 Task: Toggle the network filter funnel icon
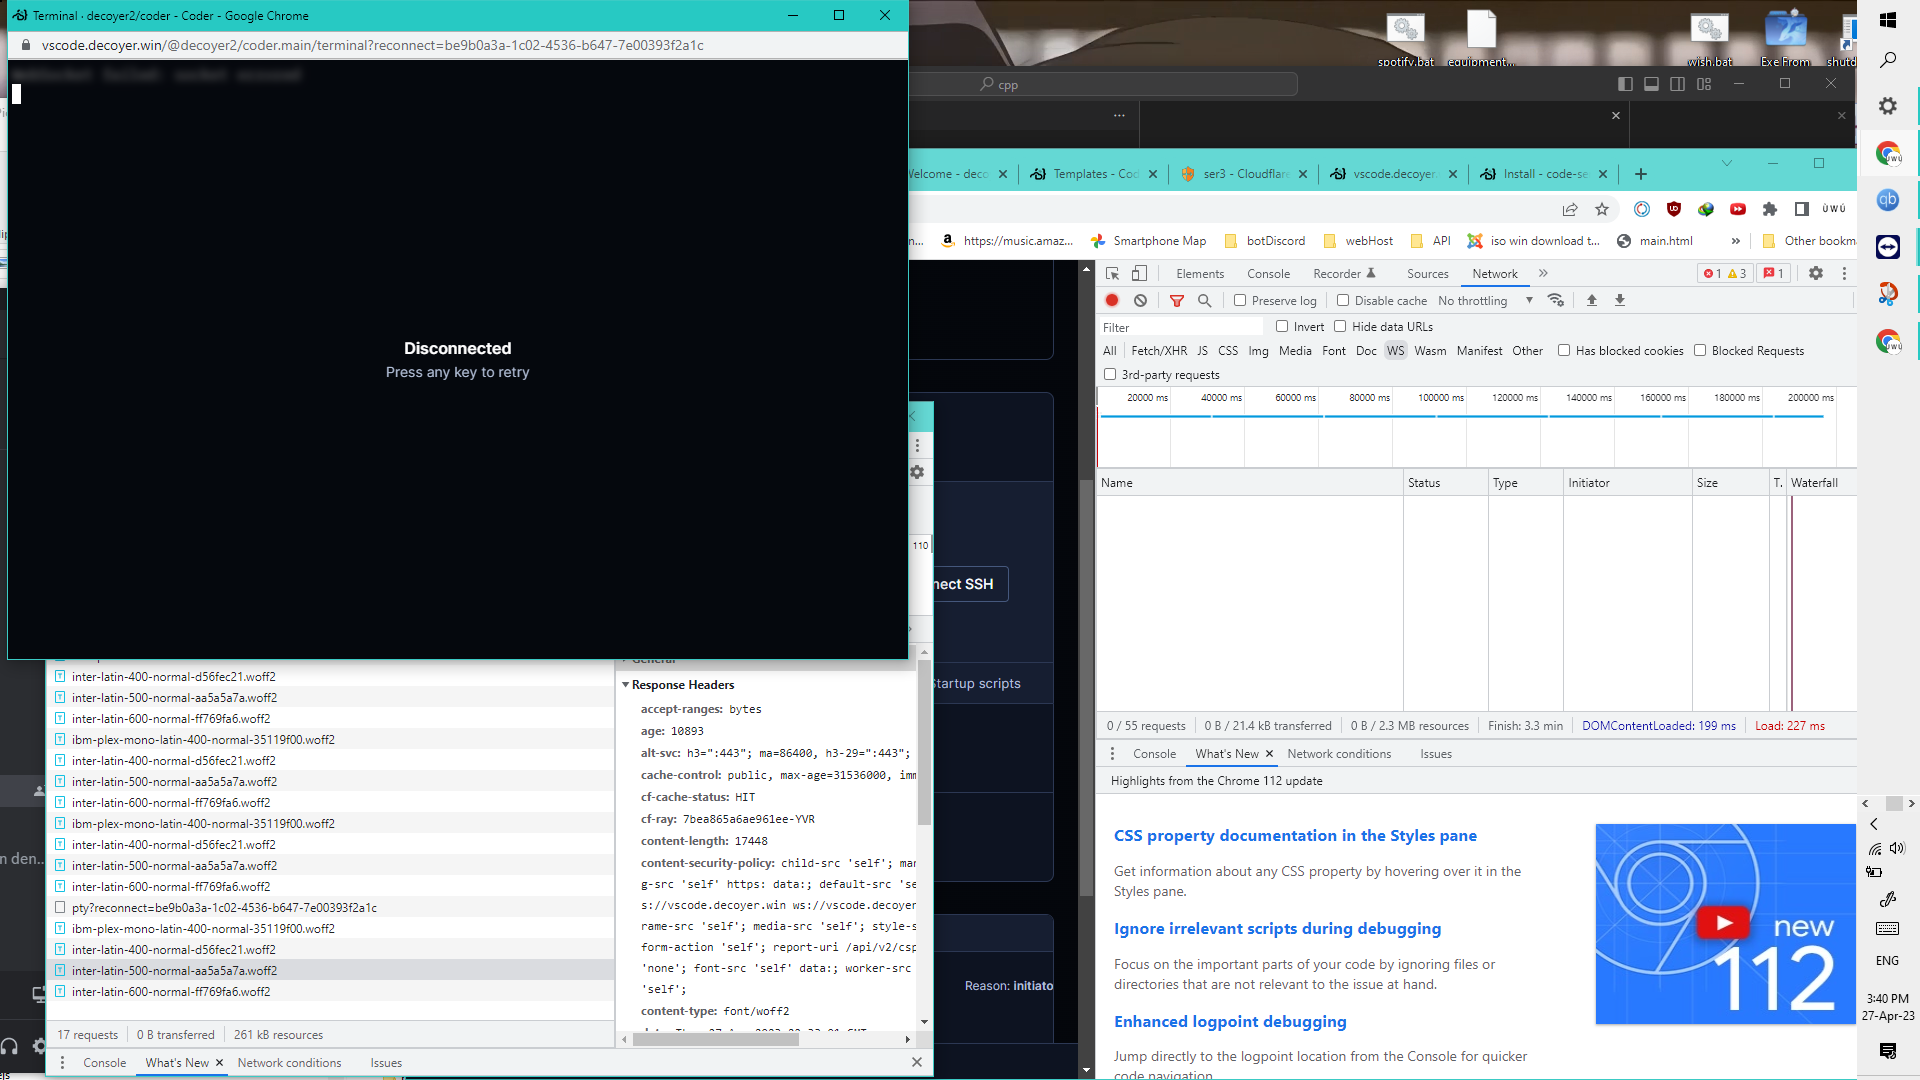coord(1177,300)
